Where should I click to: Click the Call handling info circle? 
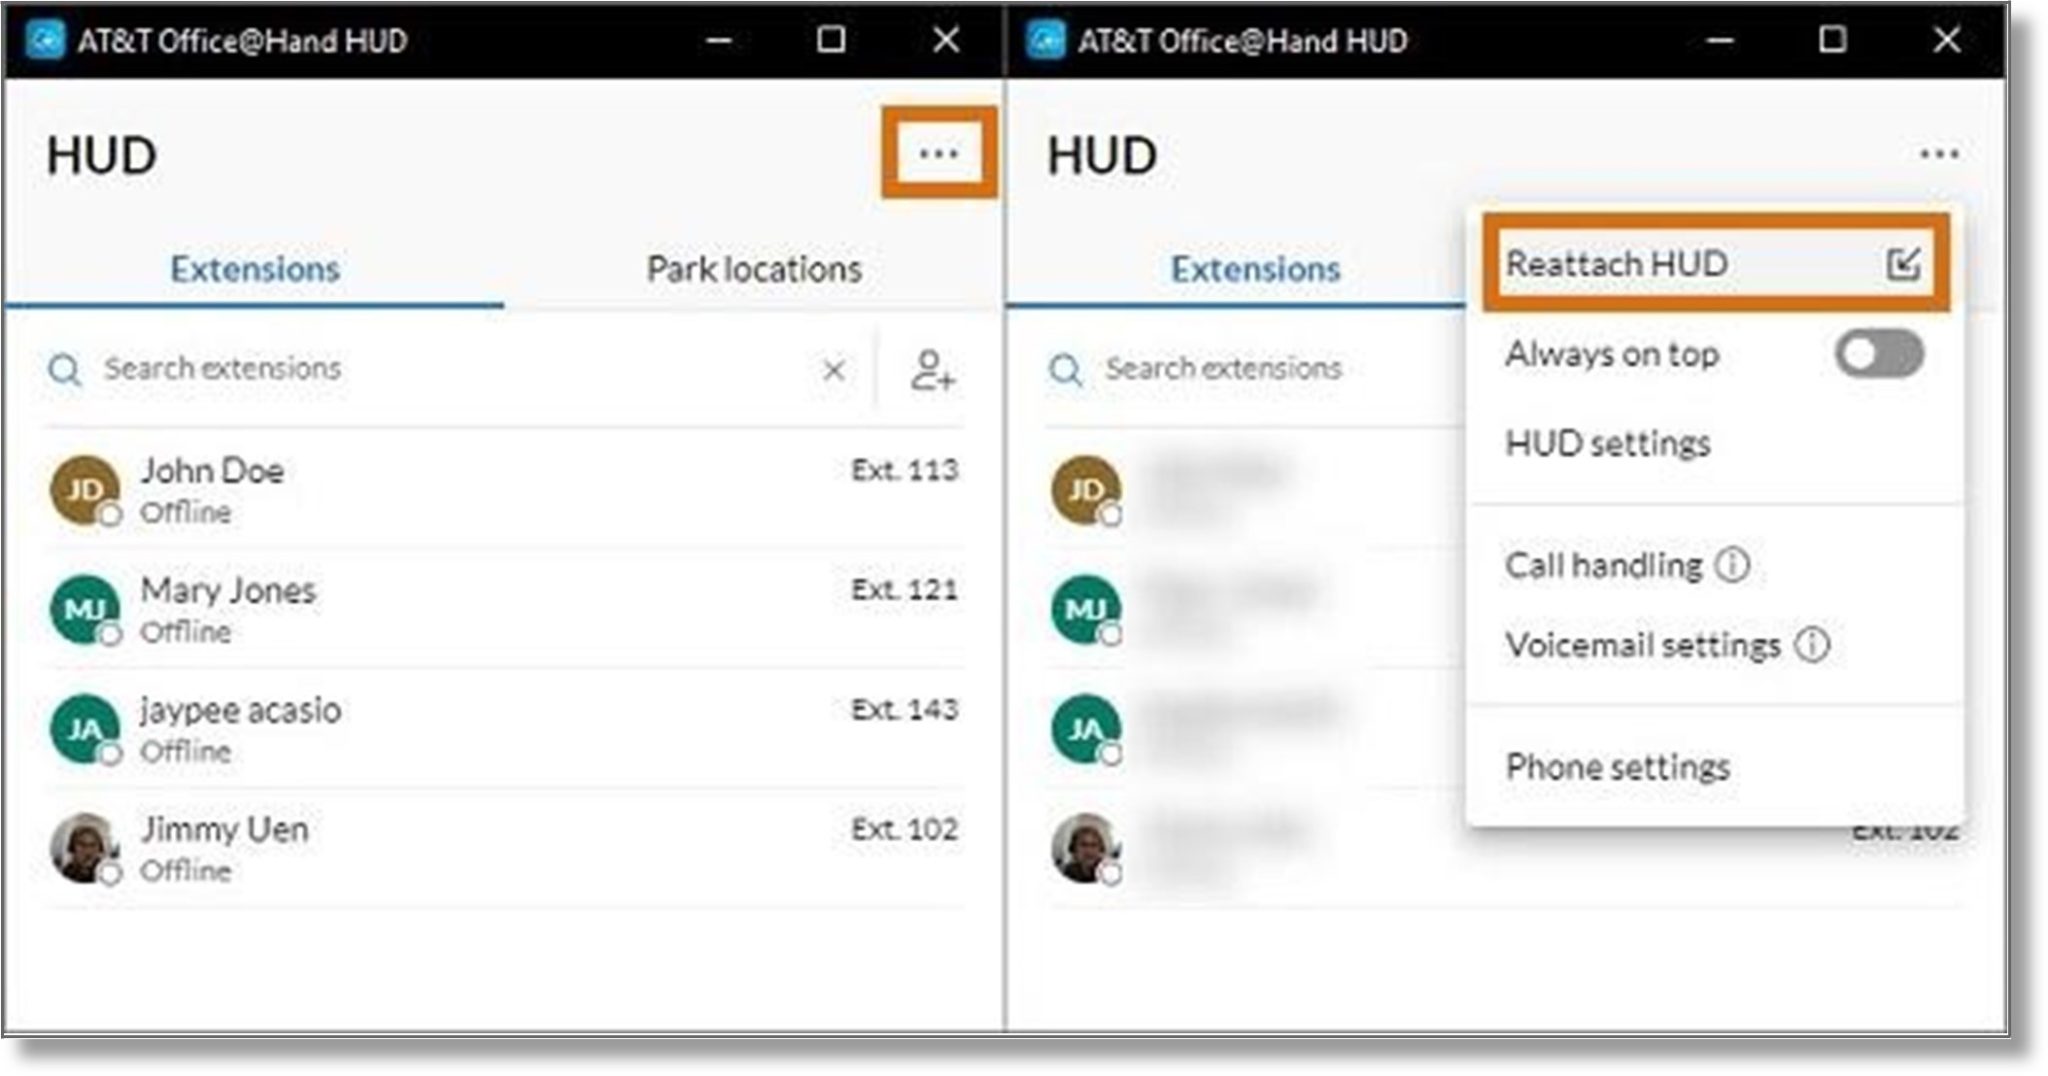[x=1732, y=564]
